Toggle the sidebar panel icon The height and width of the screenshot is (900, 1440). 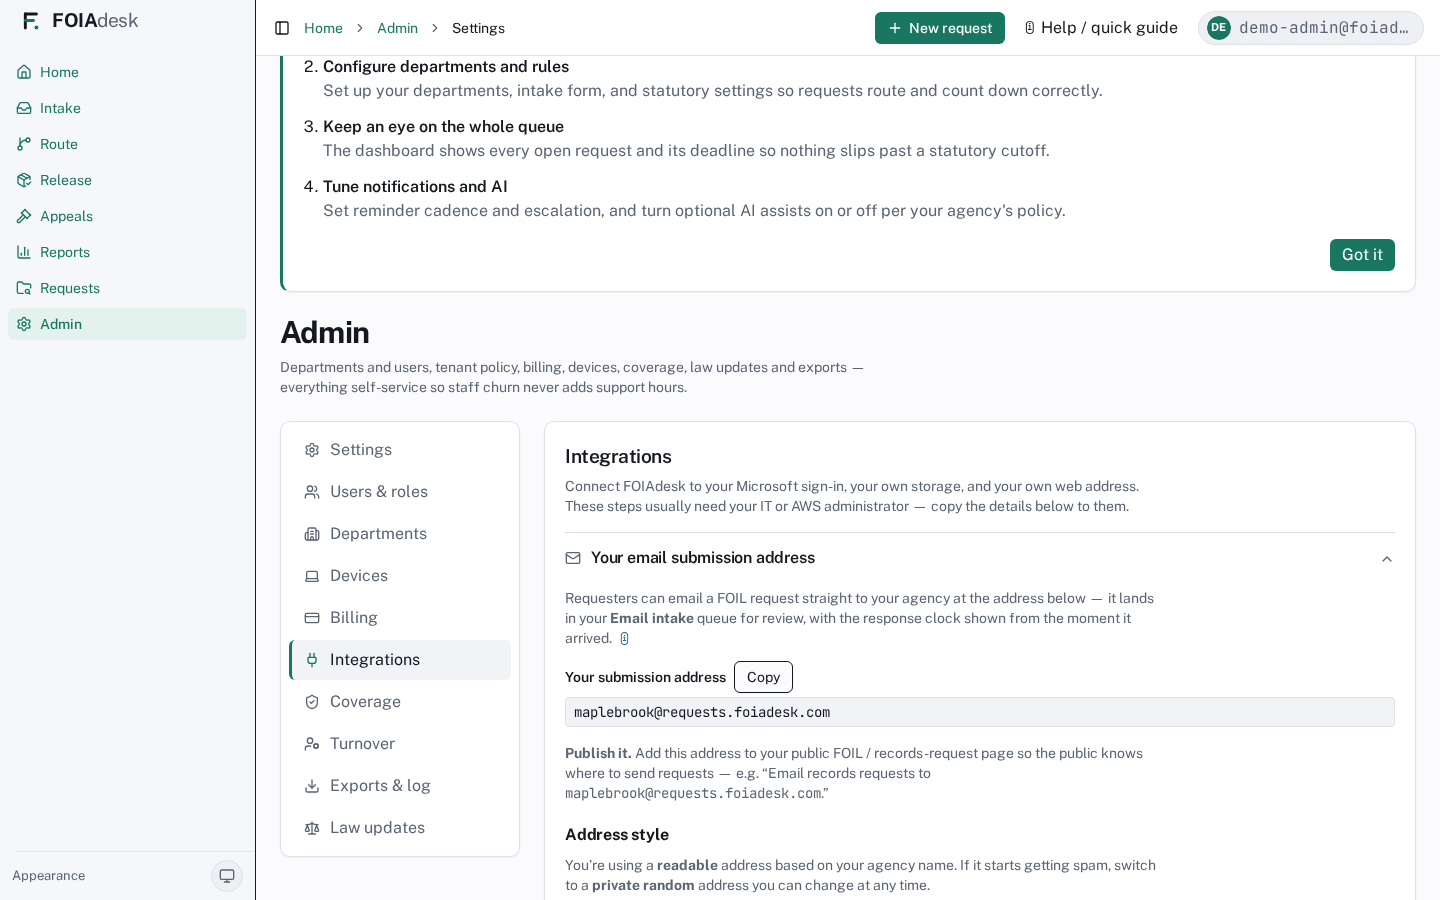point(282,28)
